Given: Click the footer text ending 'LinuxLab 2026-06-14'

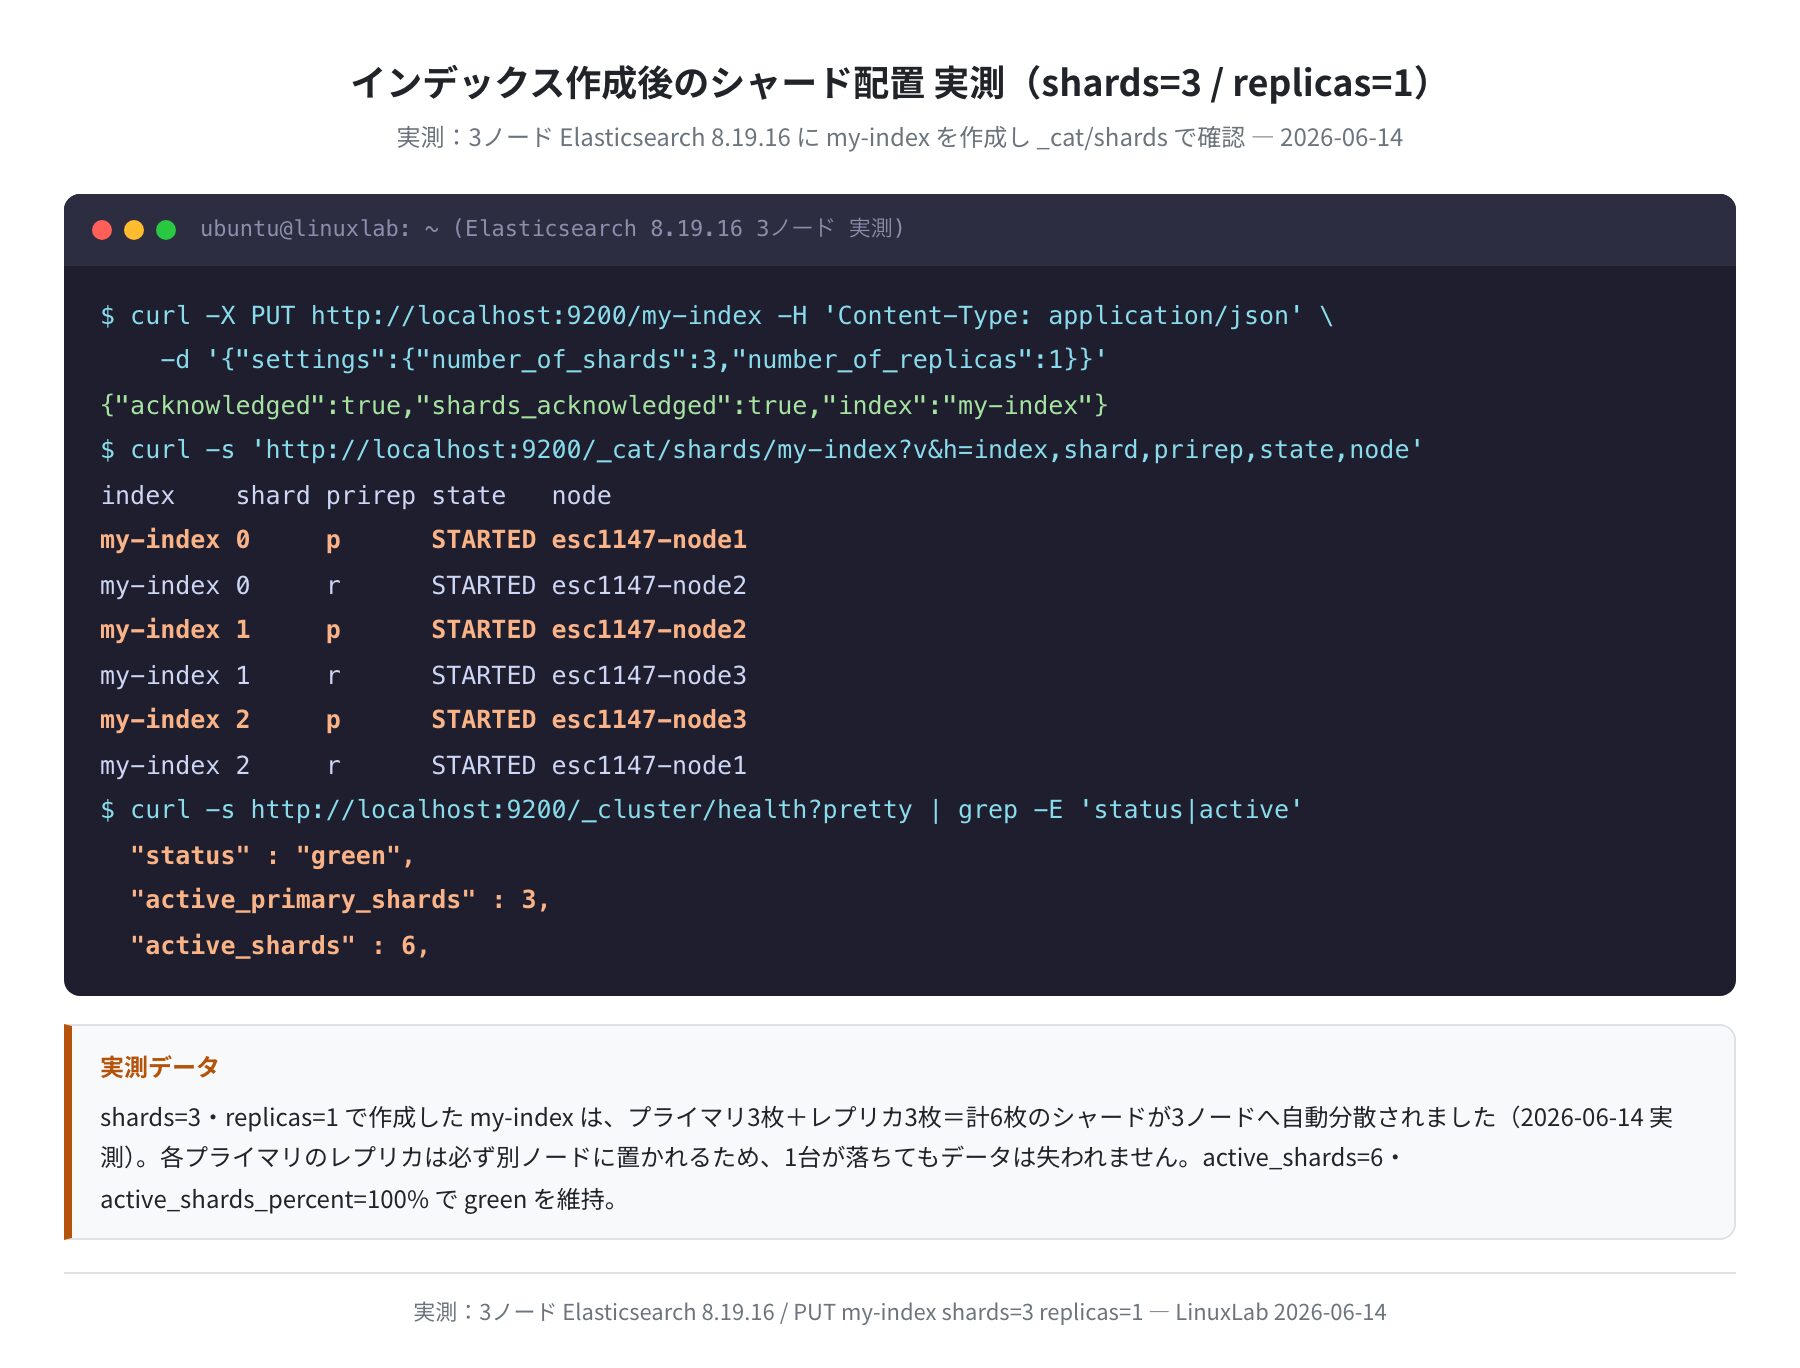Looking at the screenshot, I should (x=900, y=1312).
